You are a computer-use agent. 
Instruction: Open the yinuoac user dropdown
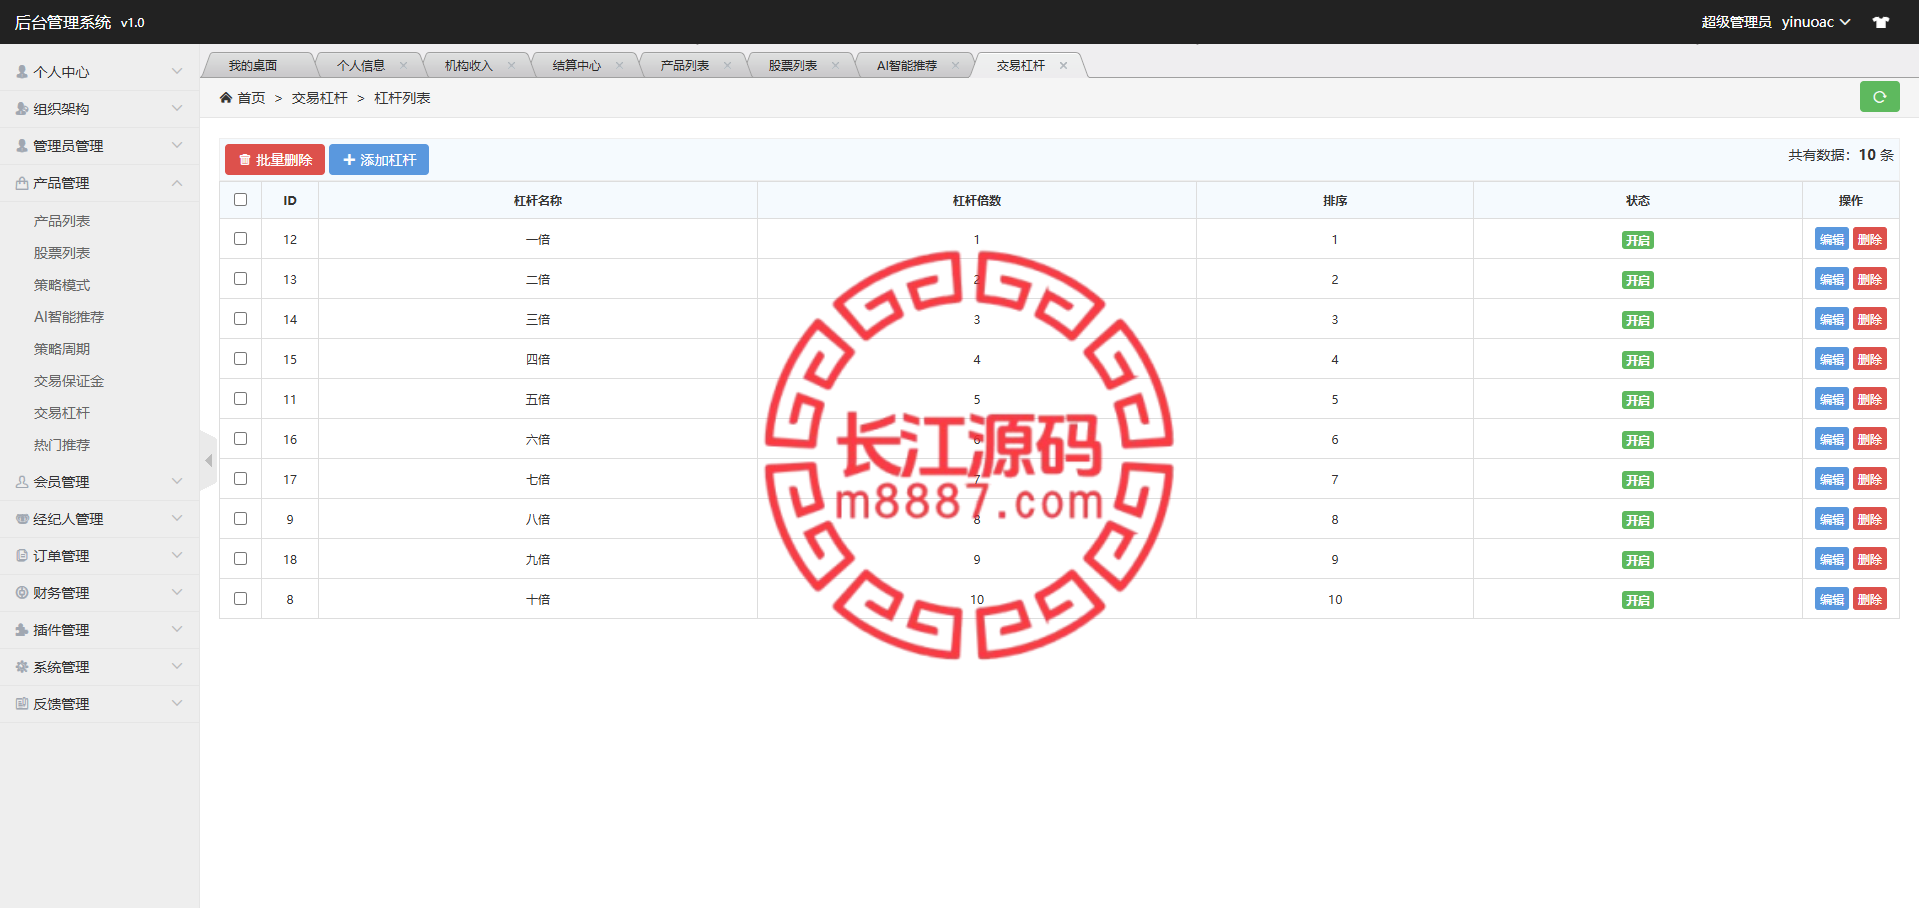click(1815, 22)
